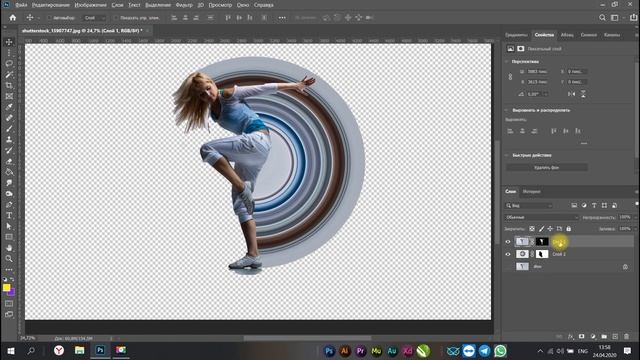The image size is (640, 360).
Task: Collapse the Перспектива section in Properties
Action: 507,62
